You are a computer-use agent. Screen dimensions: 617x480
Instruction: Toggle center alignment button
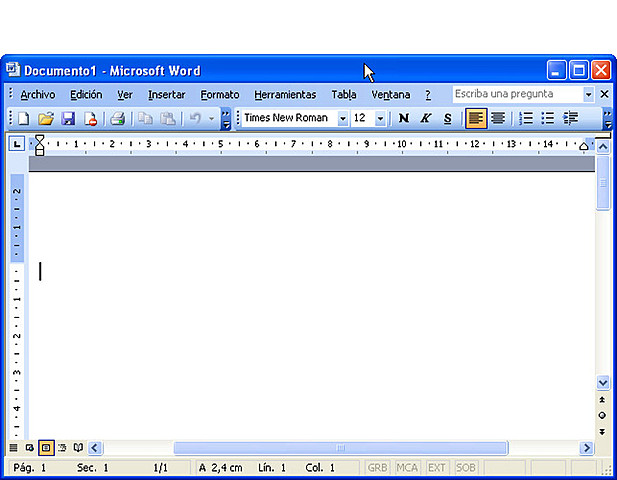point(498,118)
